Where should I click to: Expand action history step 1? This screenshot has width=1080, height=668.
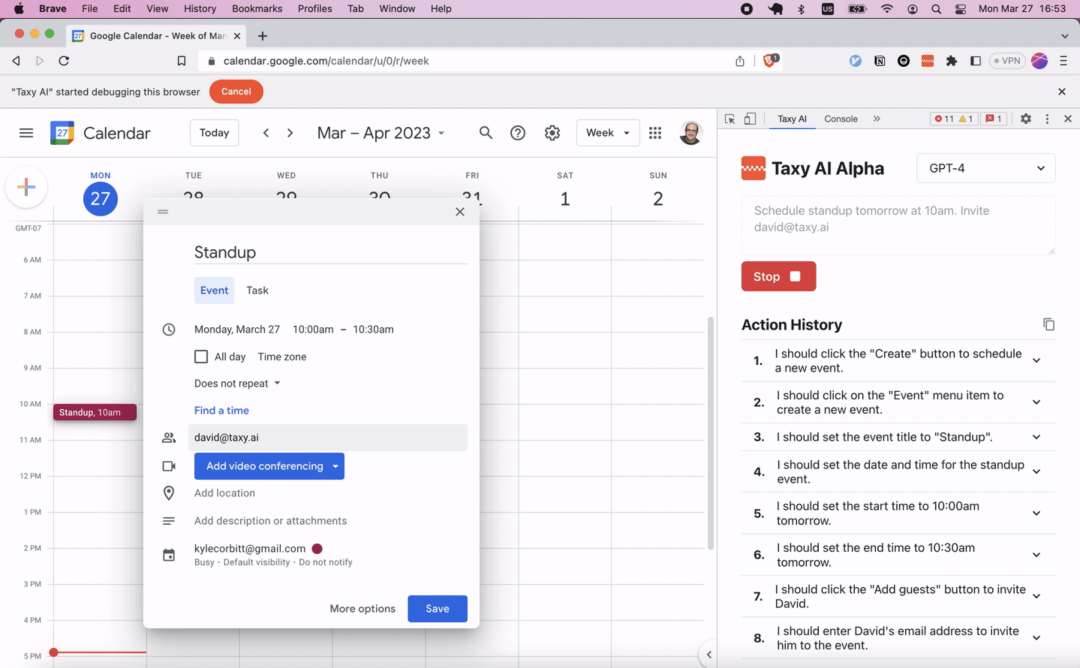(1036, 361)
